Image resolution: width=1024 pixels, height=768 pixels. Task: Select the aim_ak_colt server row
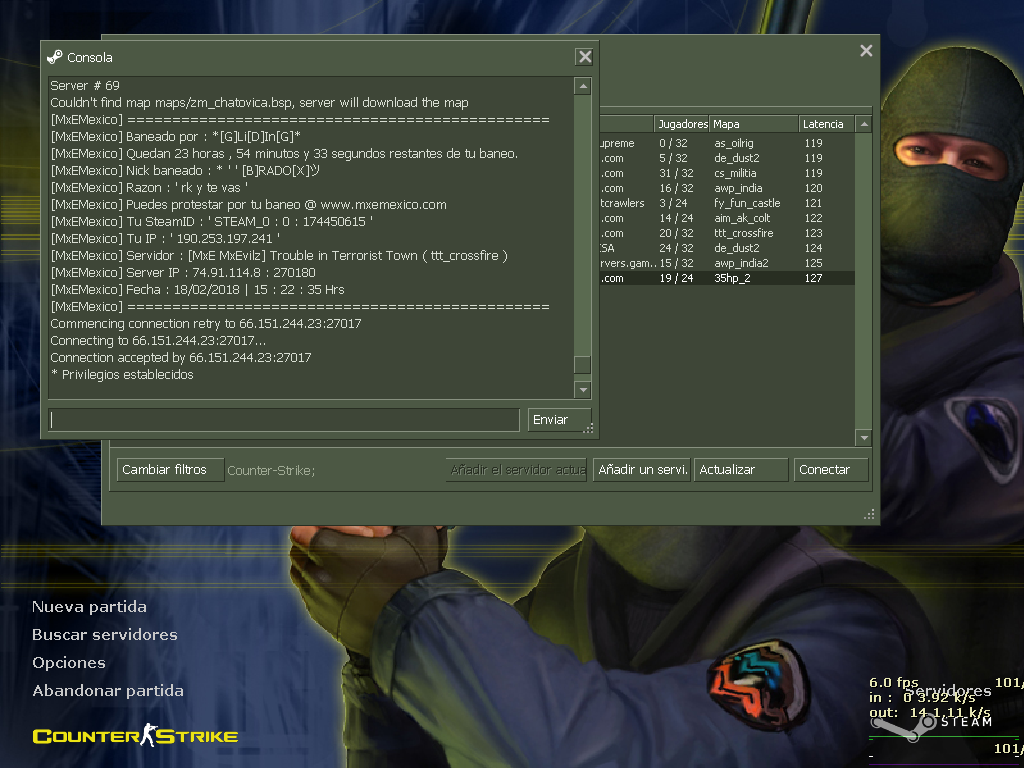pyautogui.click(x=727, y=218)
